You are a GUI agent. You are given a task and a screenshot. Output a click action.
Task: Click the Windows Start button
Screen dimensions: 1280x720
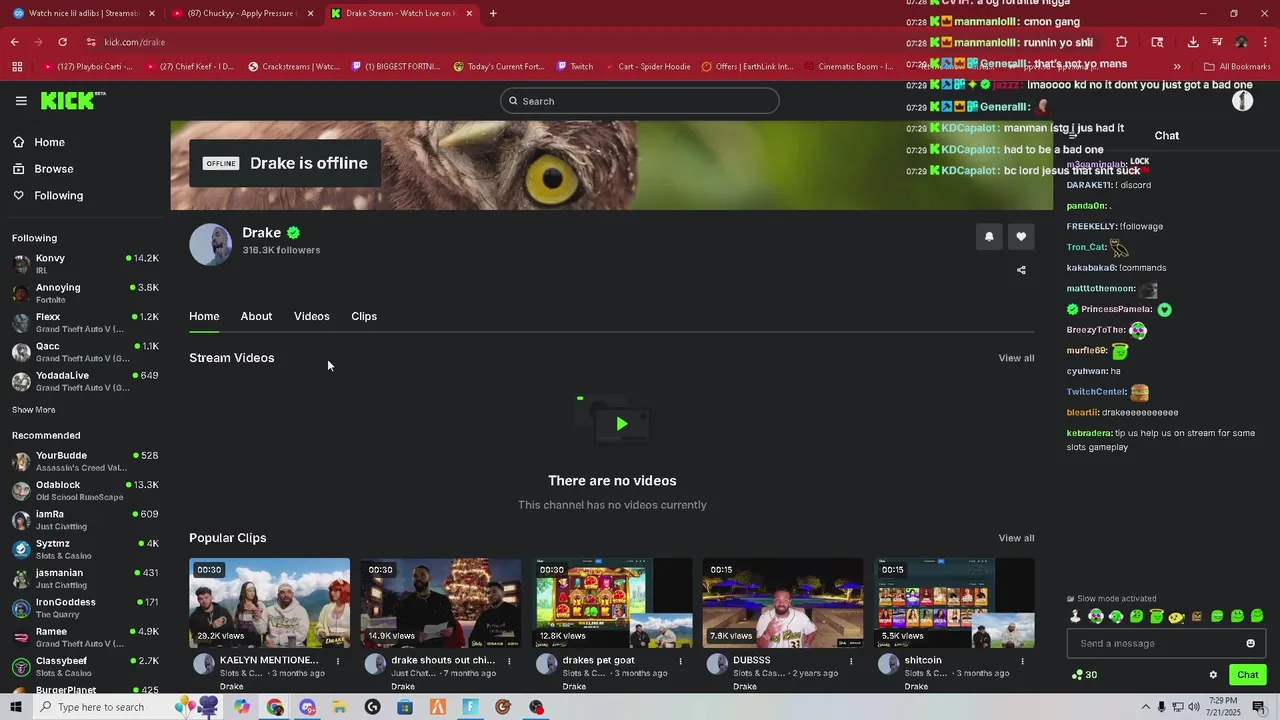coord(15,707)
